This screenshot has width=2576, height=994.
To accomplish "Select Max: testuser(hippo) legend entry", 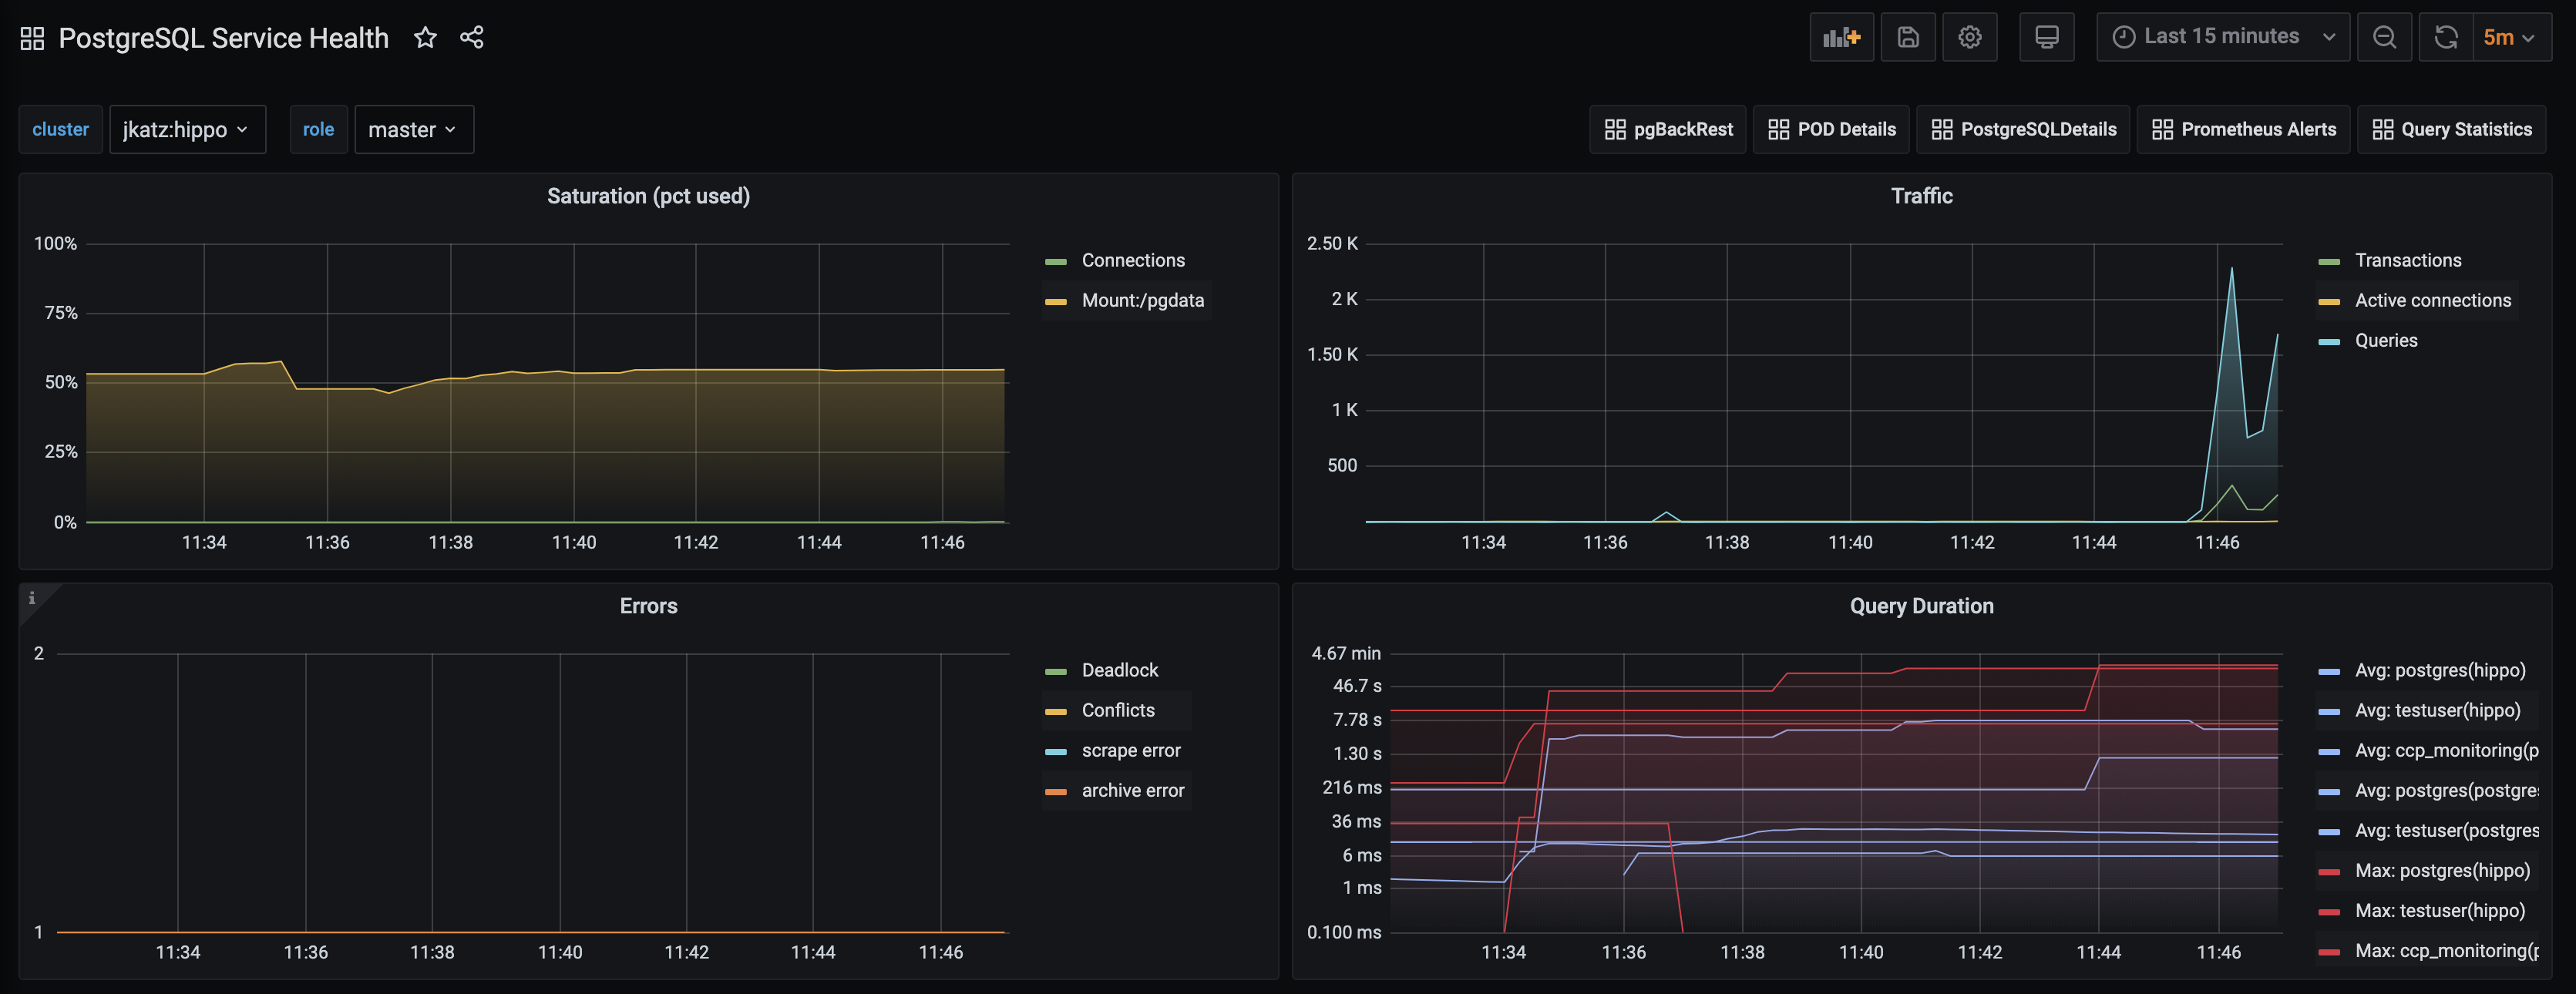I will pyautogui.click(x=2439, y=910).
